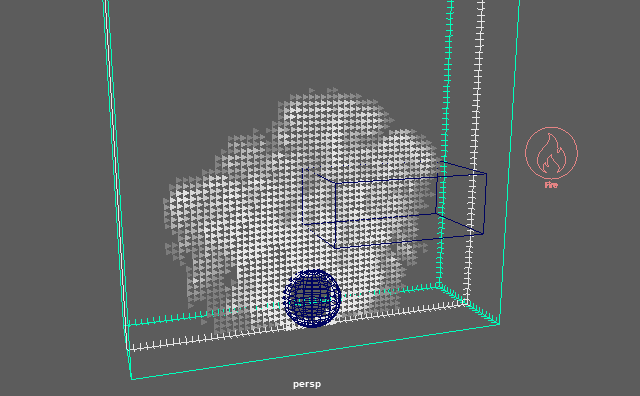Viewport: 640px width, 396px height.
Task: Click the back corner where rulers meet
Action: coord(467,303)
